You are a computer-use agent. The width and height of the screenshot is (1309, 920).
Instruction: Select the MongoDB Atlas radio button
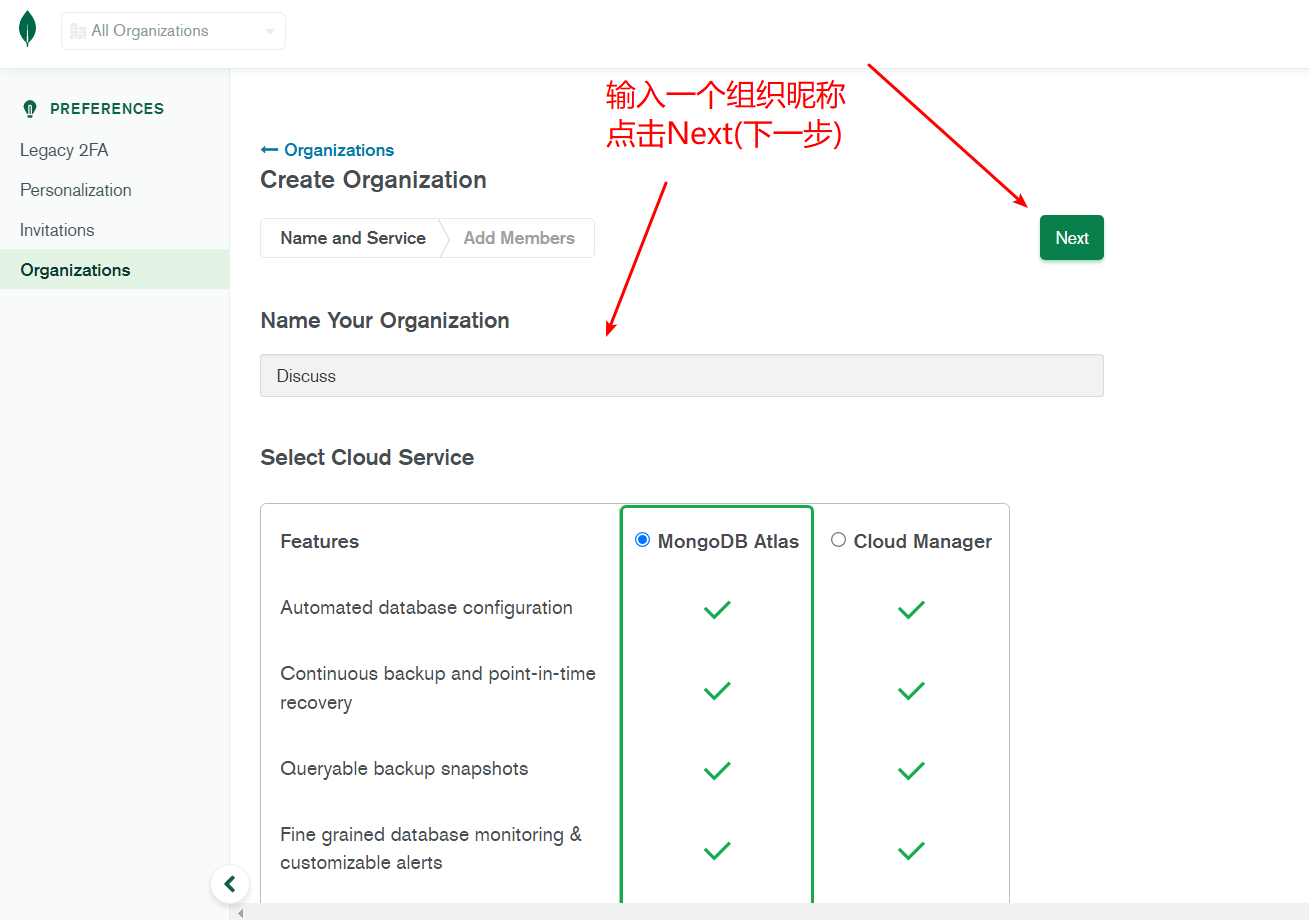[642, 539]
